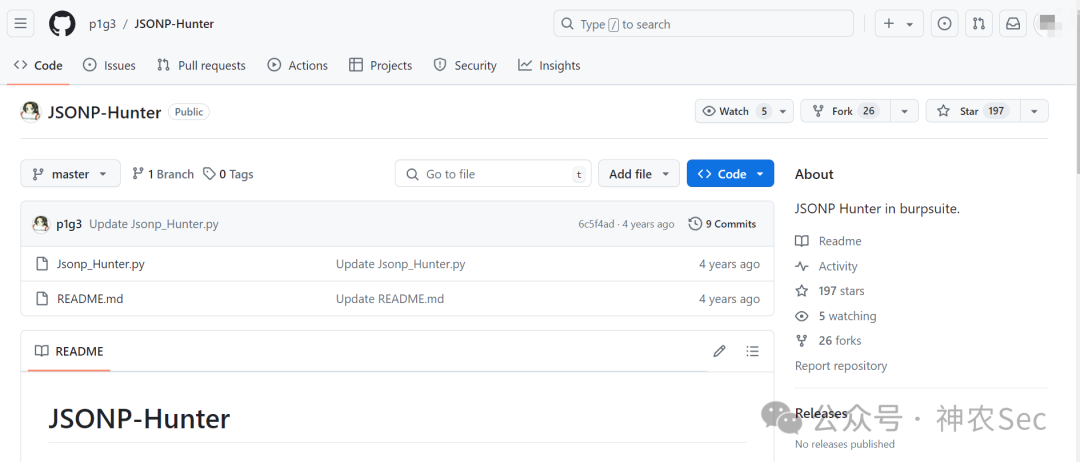Open the user avatar menu

point(1050,24)
